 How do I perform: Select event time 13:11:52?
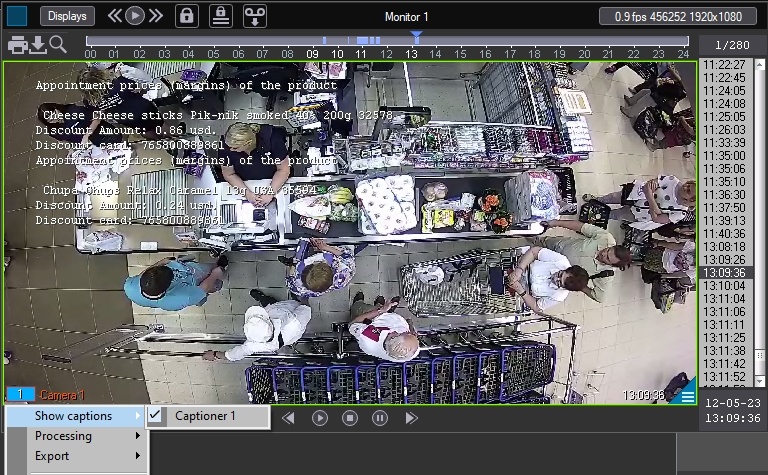(724, 377)
